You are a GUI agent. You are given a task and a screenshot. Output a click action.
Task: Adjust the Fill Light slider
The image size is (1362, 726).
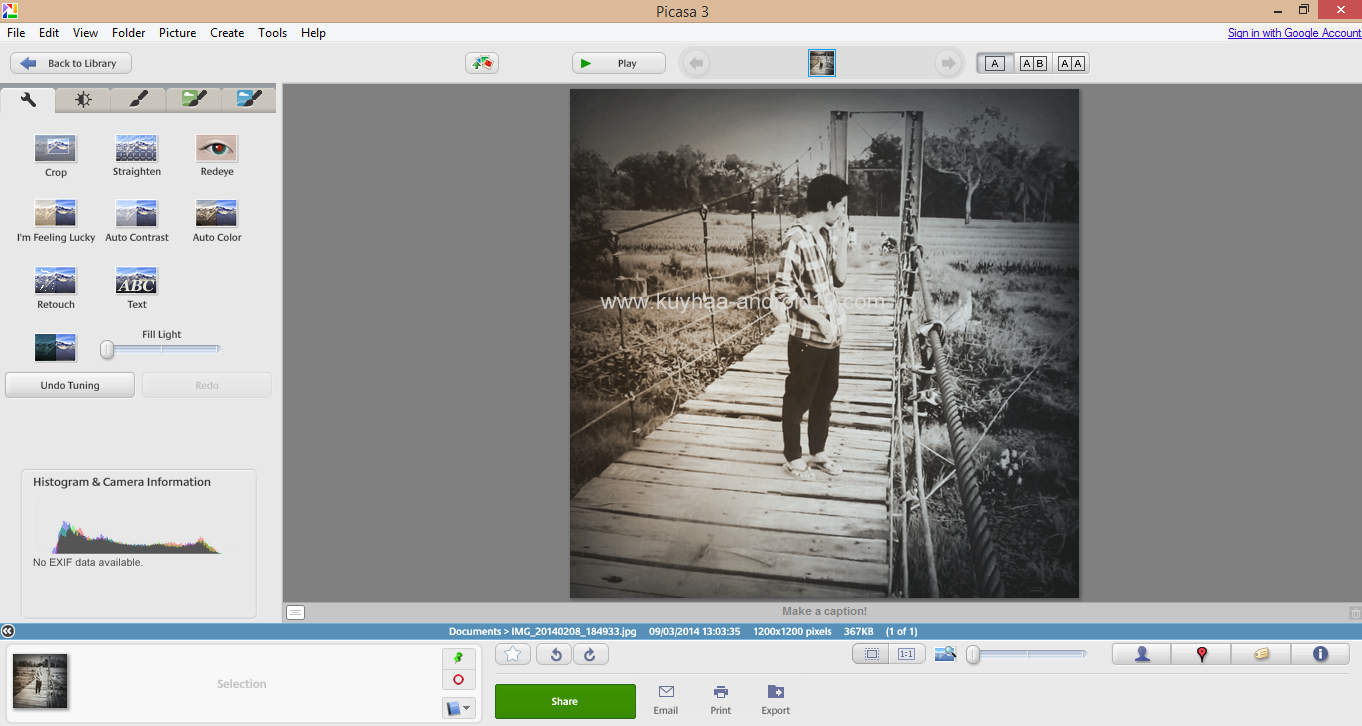click(x=105, y=349)
